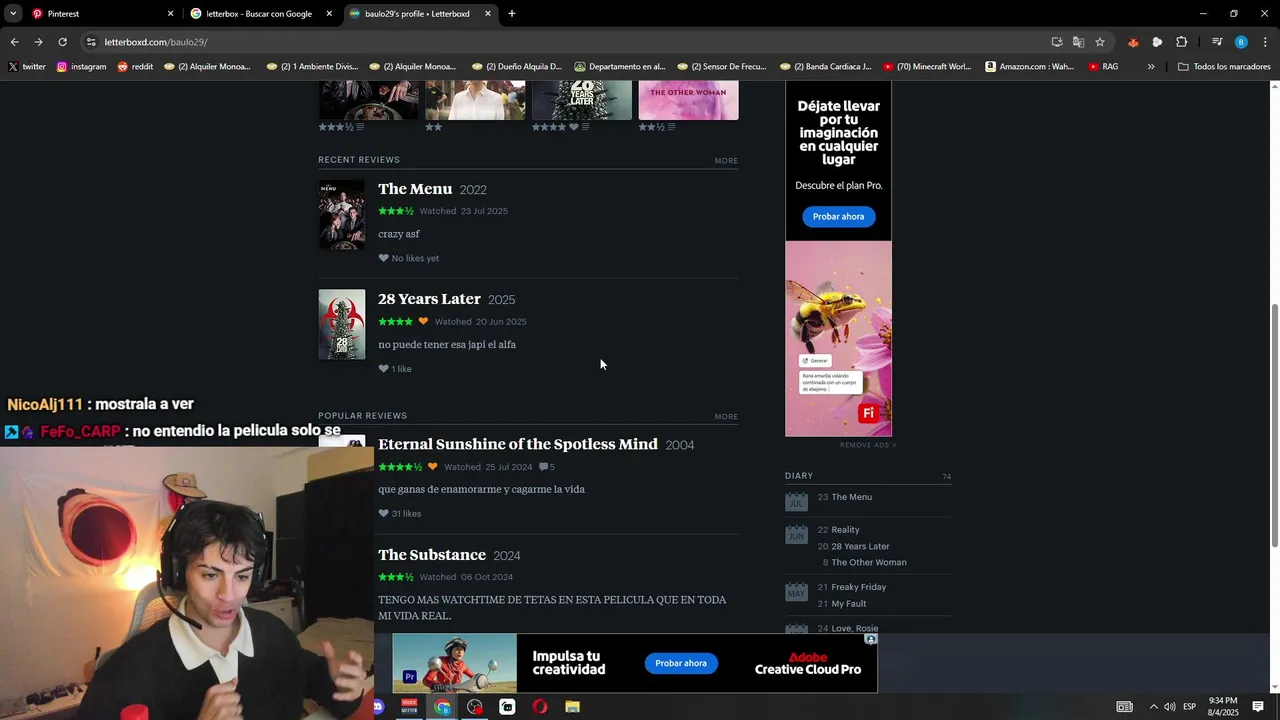
Task: Open the RAG bookmark
Action: pos(1103,67)
